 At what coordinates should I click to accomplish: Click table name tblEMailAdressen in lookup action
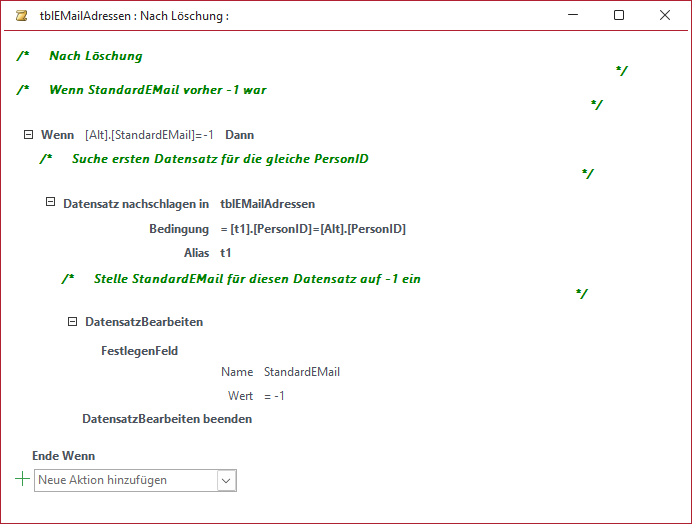pos(267,203)
